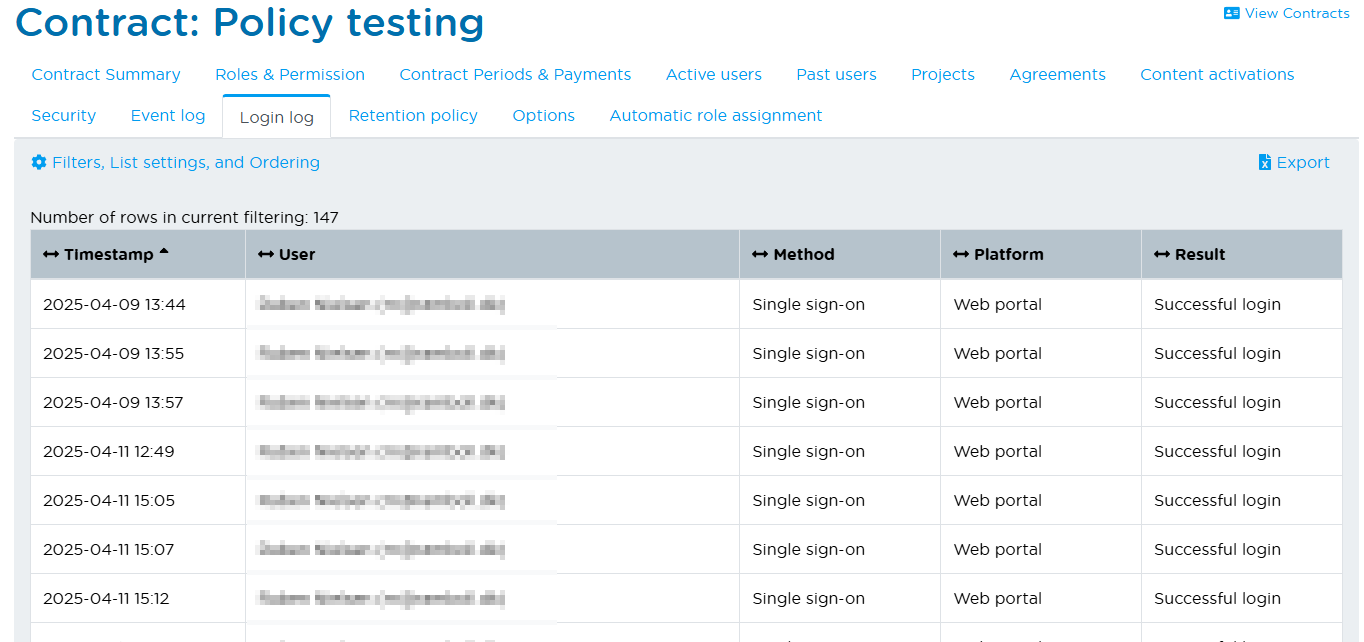The image size is (1364, 642).
Task: Click the Export link
Action: (1302, 162)
